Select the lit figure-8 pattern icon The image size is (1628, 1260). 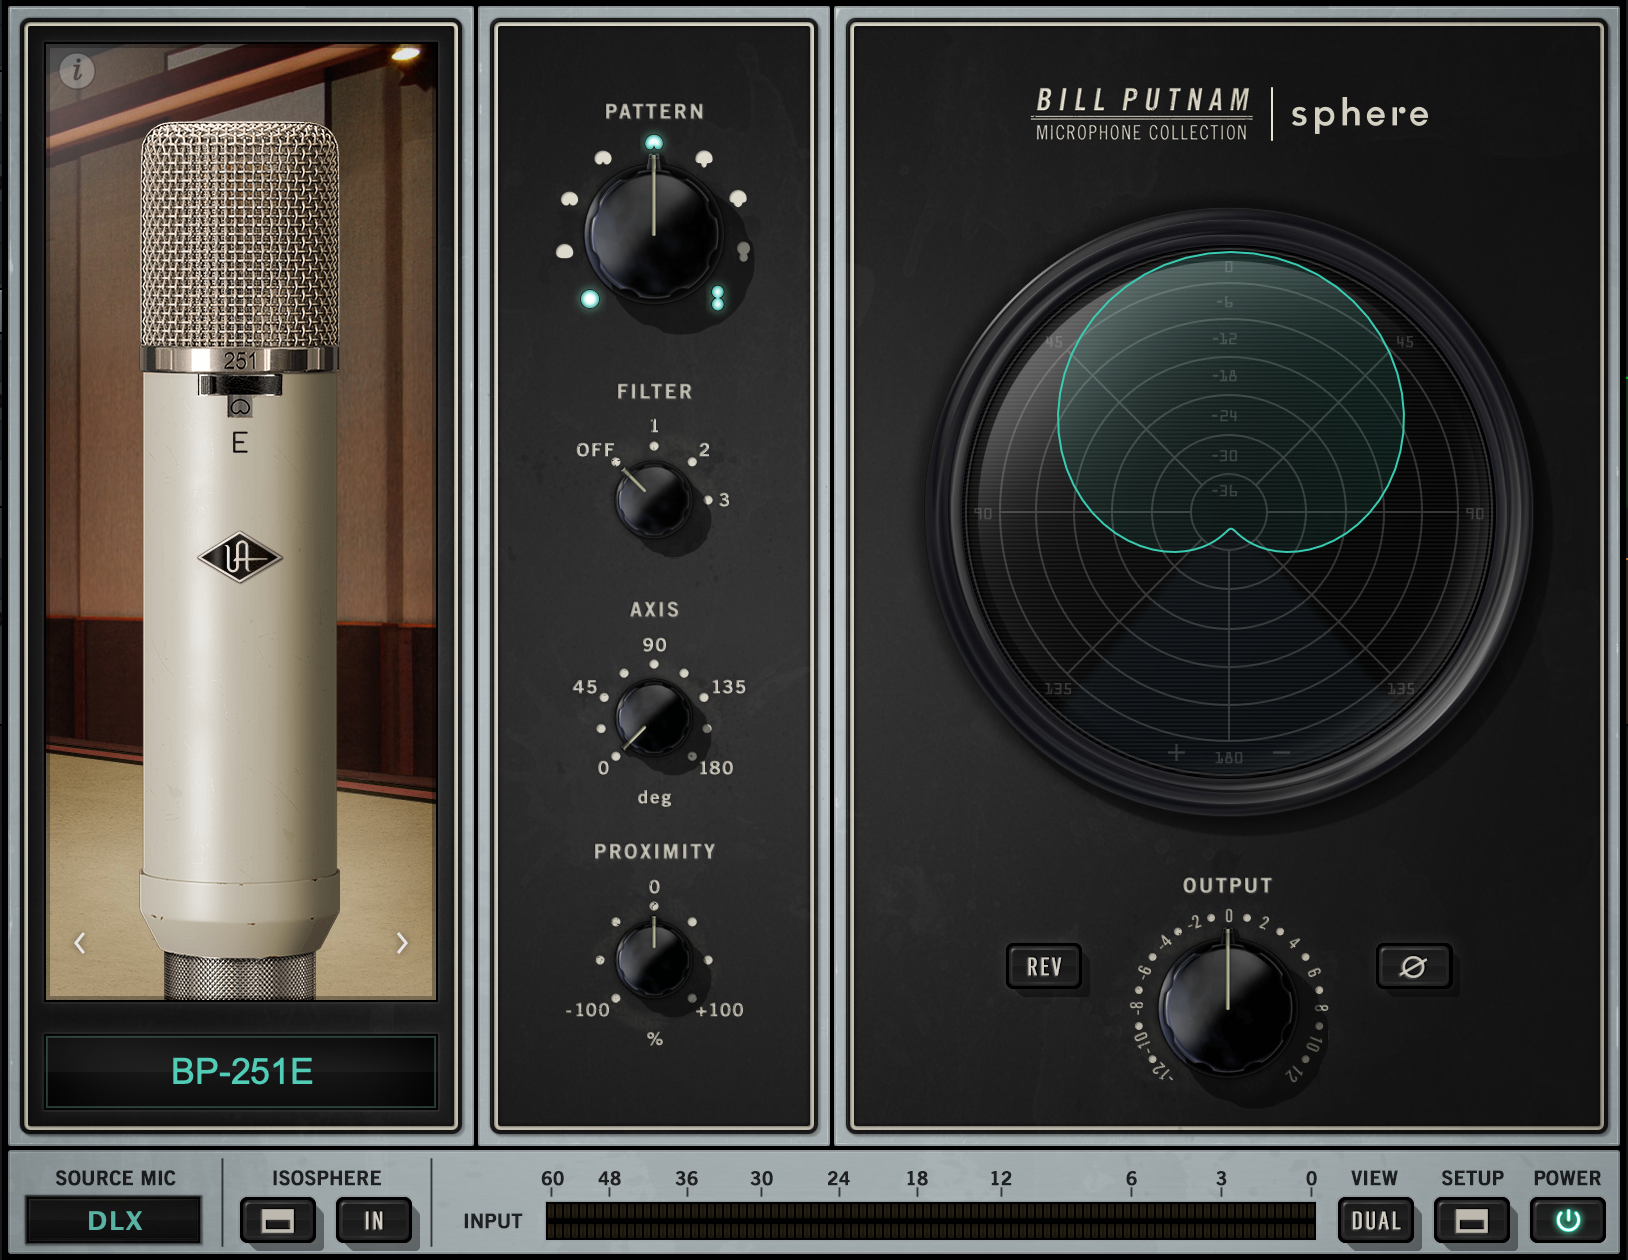click(717, 298)
